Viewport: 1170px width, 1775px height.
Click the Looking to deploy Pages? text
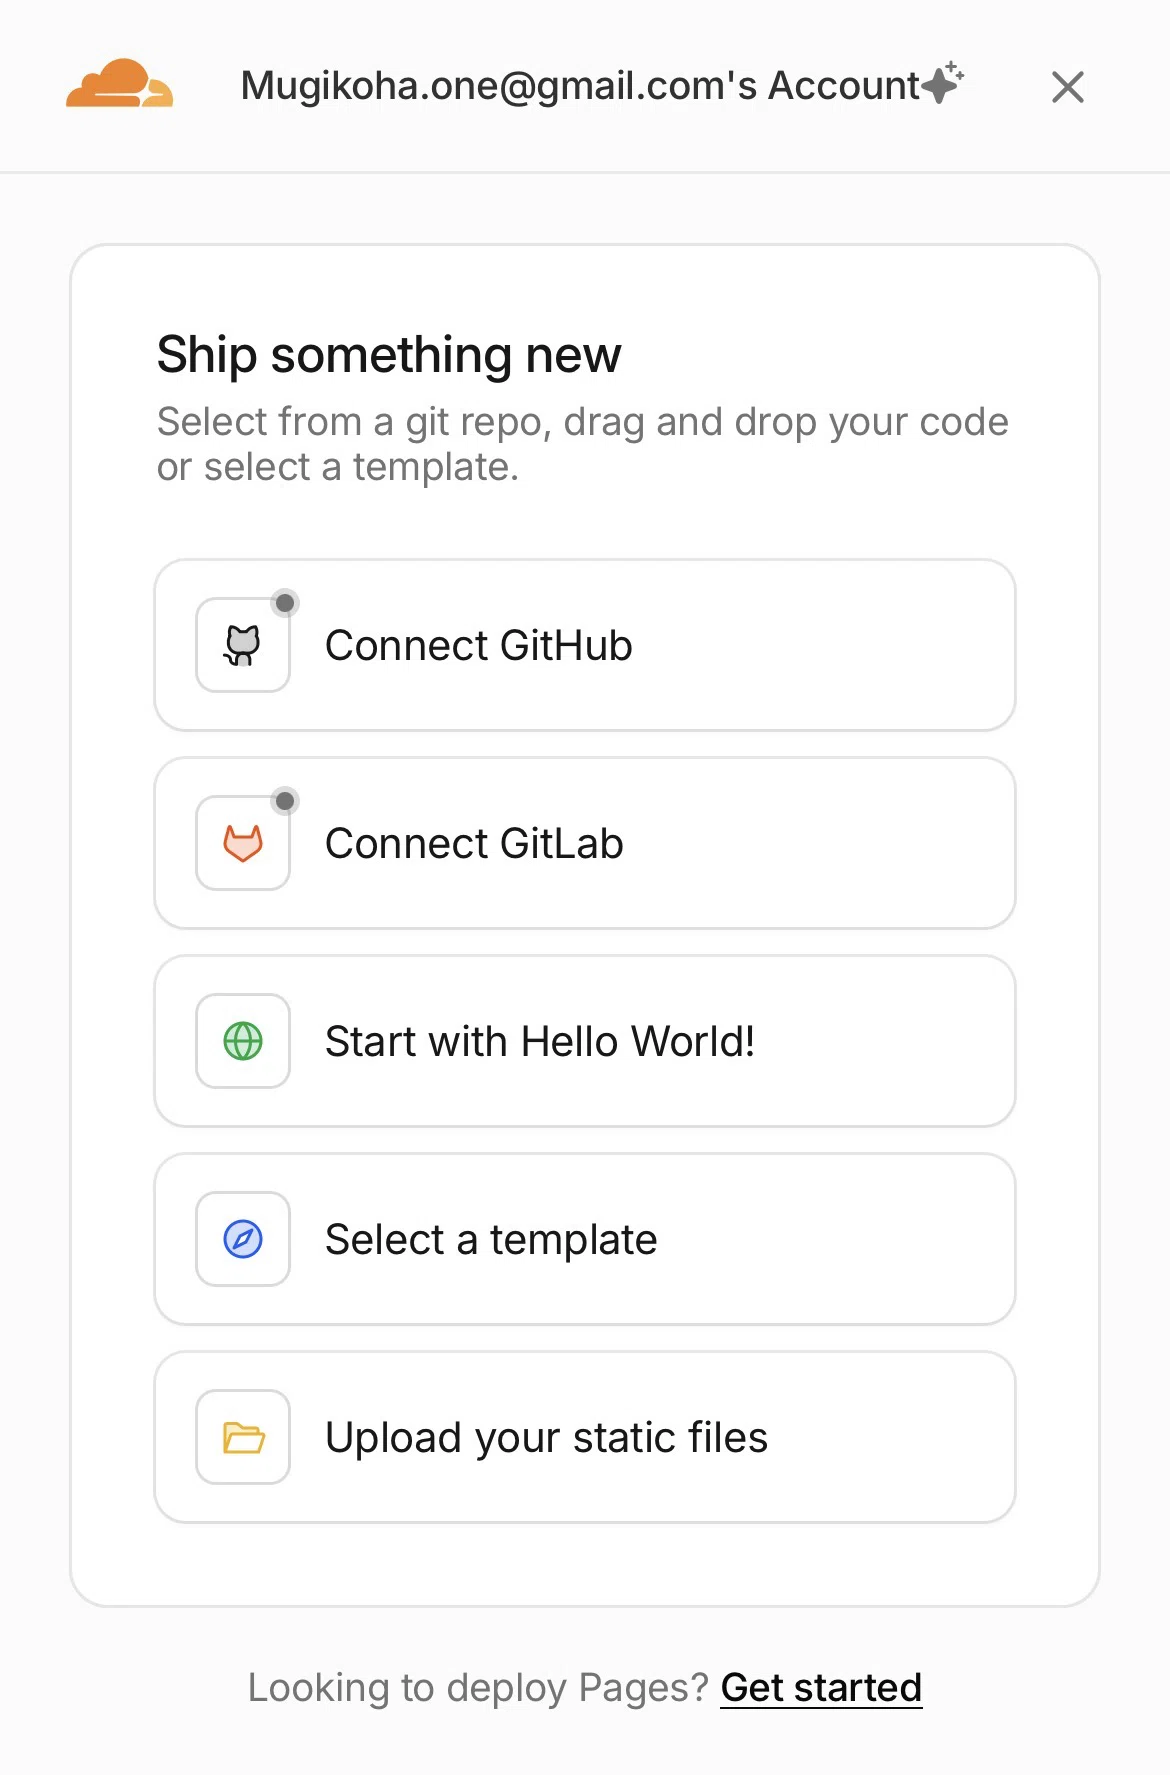click(478, 1688)
